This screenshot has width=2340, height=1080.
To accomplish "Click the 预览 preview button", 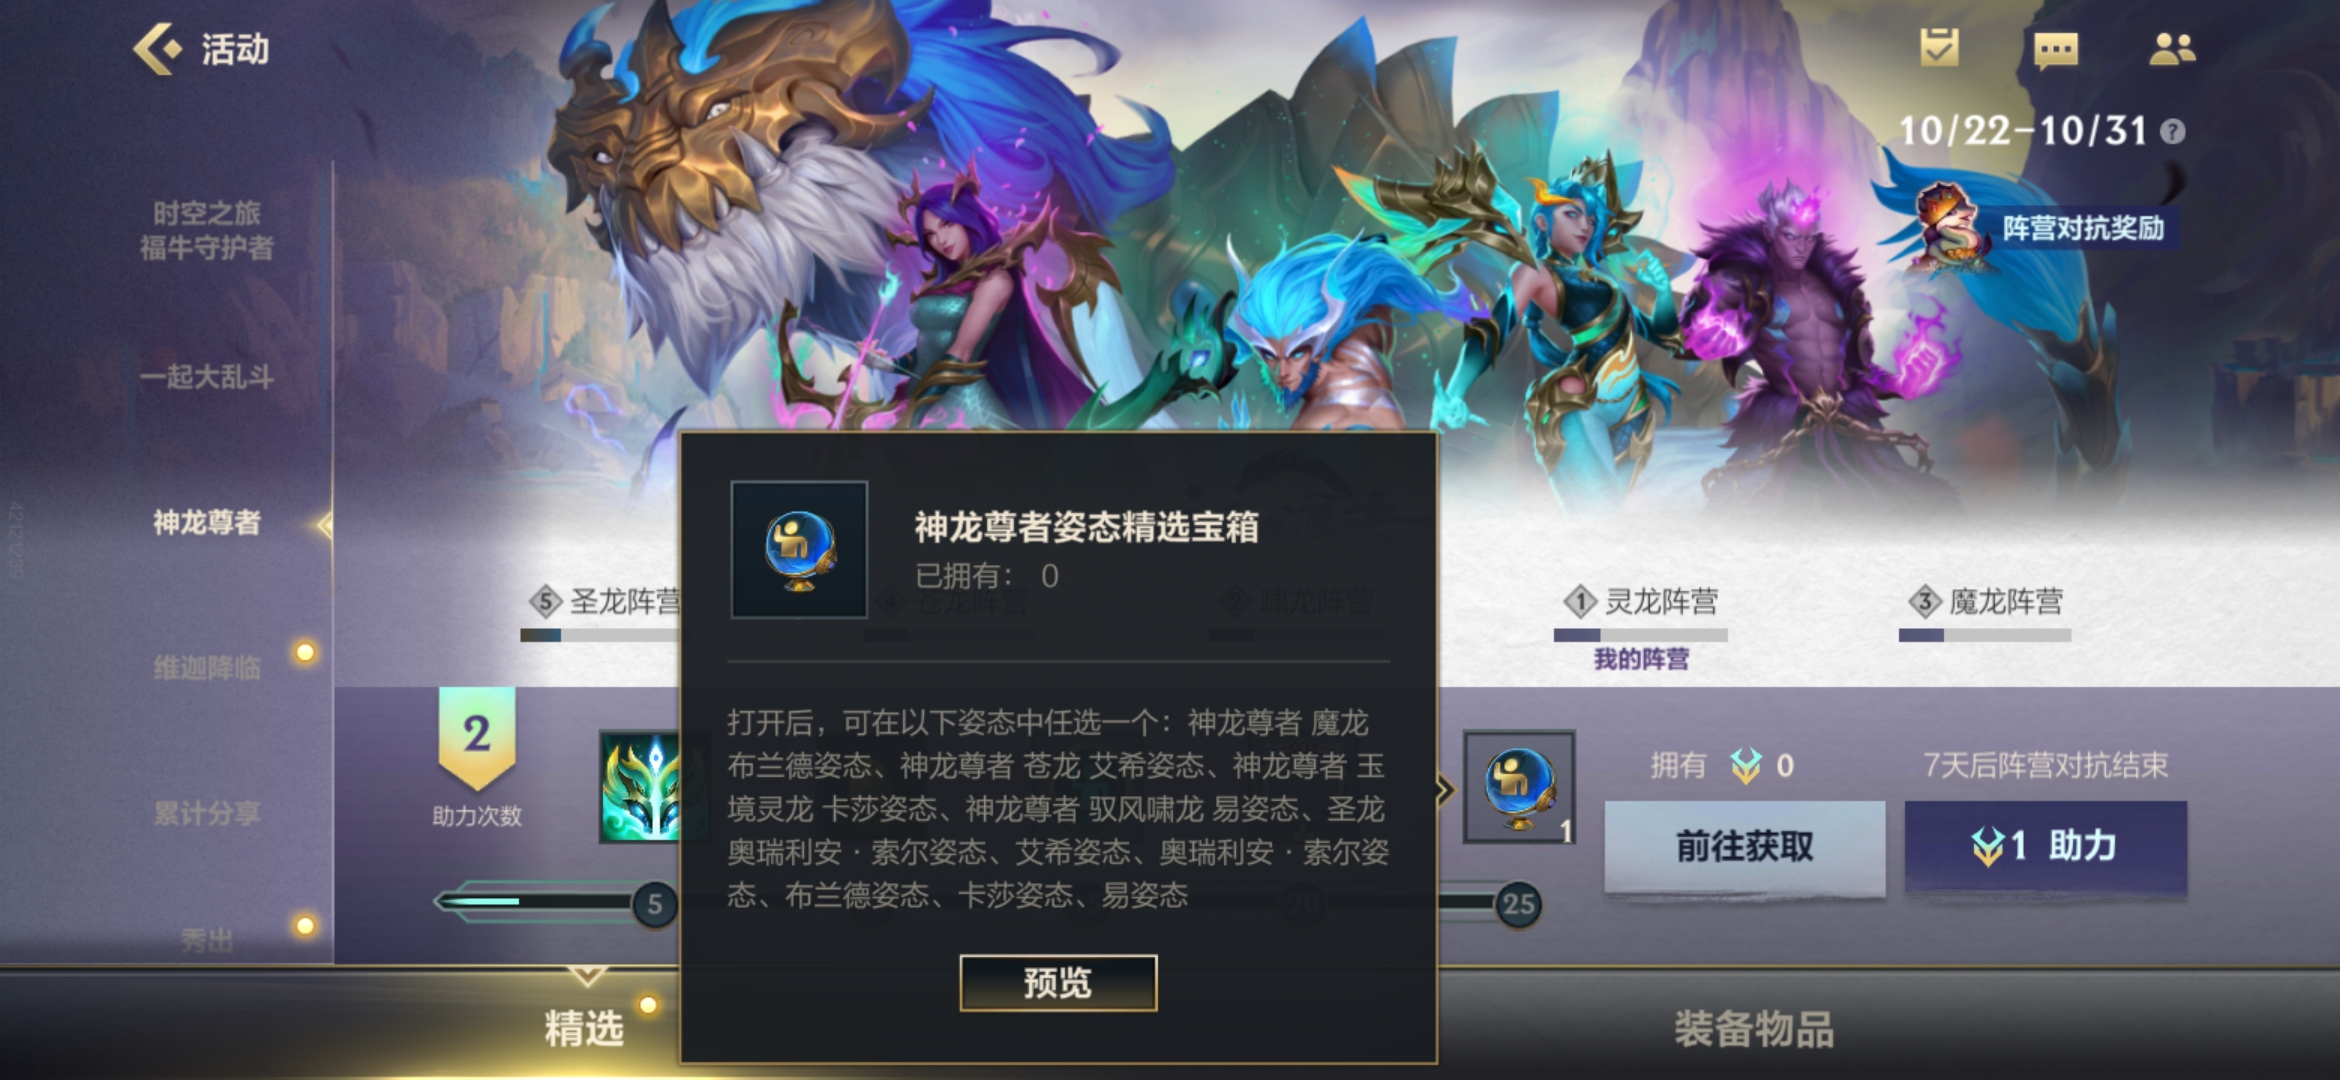I will click(1058, 983).
